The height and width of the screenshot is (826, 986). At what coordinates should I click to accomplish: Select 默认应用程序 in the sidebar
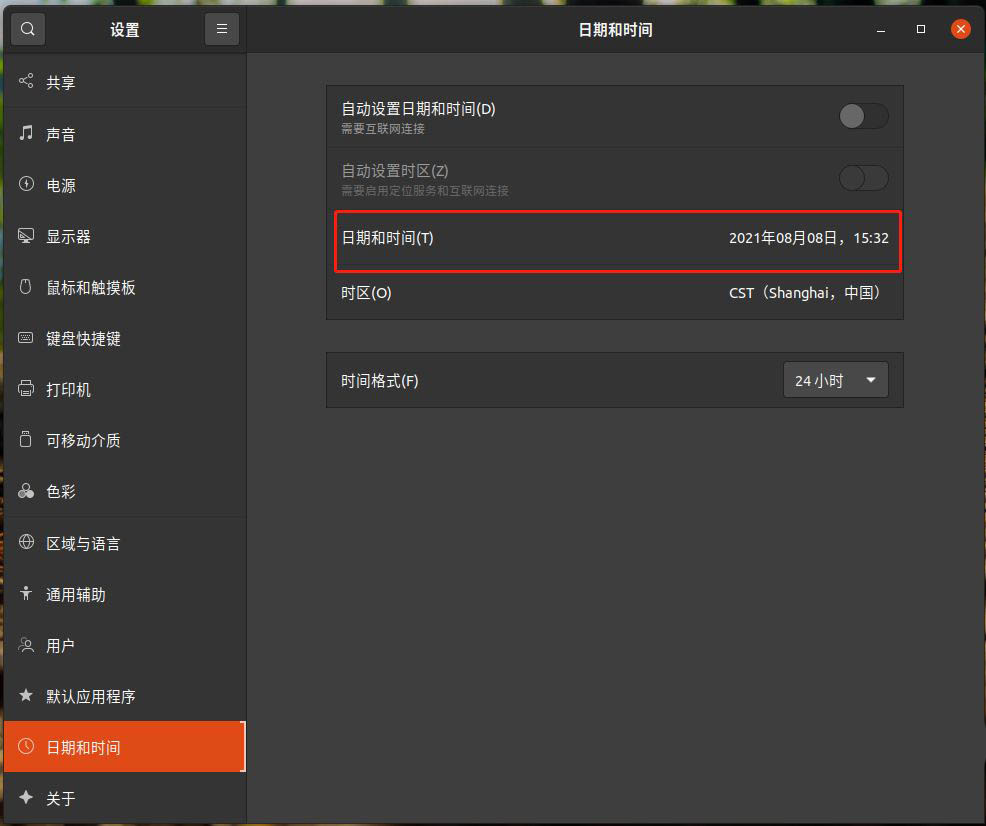(x=125, y=696)
